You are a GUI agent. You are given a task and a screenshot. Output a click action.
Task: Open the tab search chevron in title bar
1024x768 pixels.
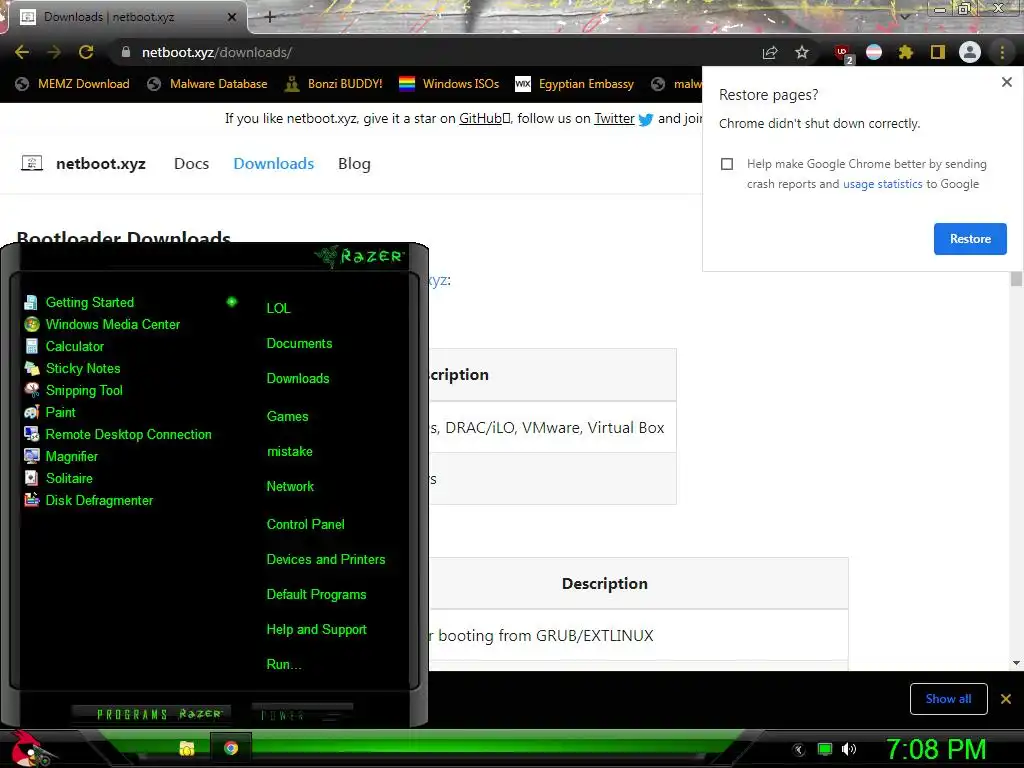(x=904, y=16)
